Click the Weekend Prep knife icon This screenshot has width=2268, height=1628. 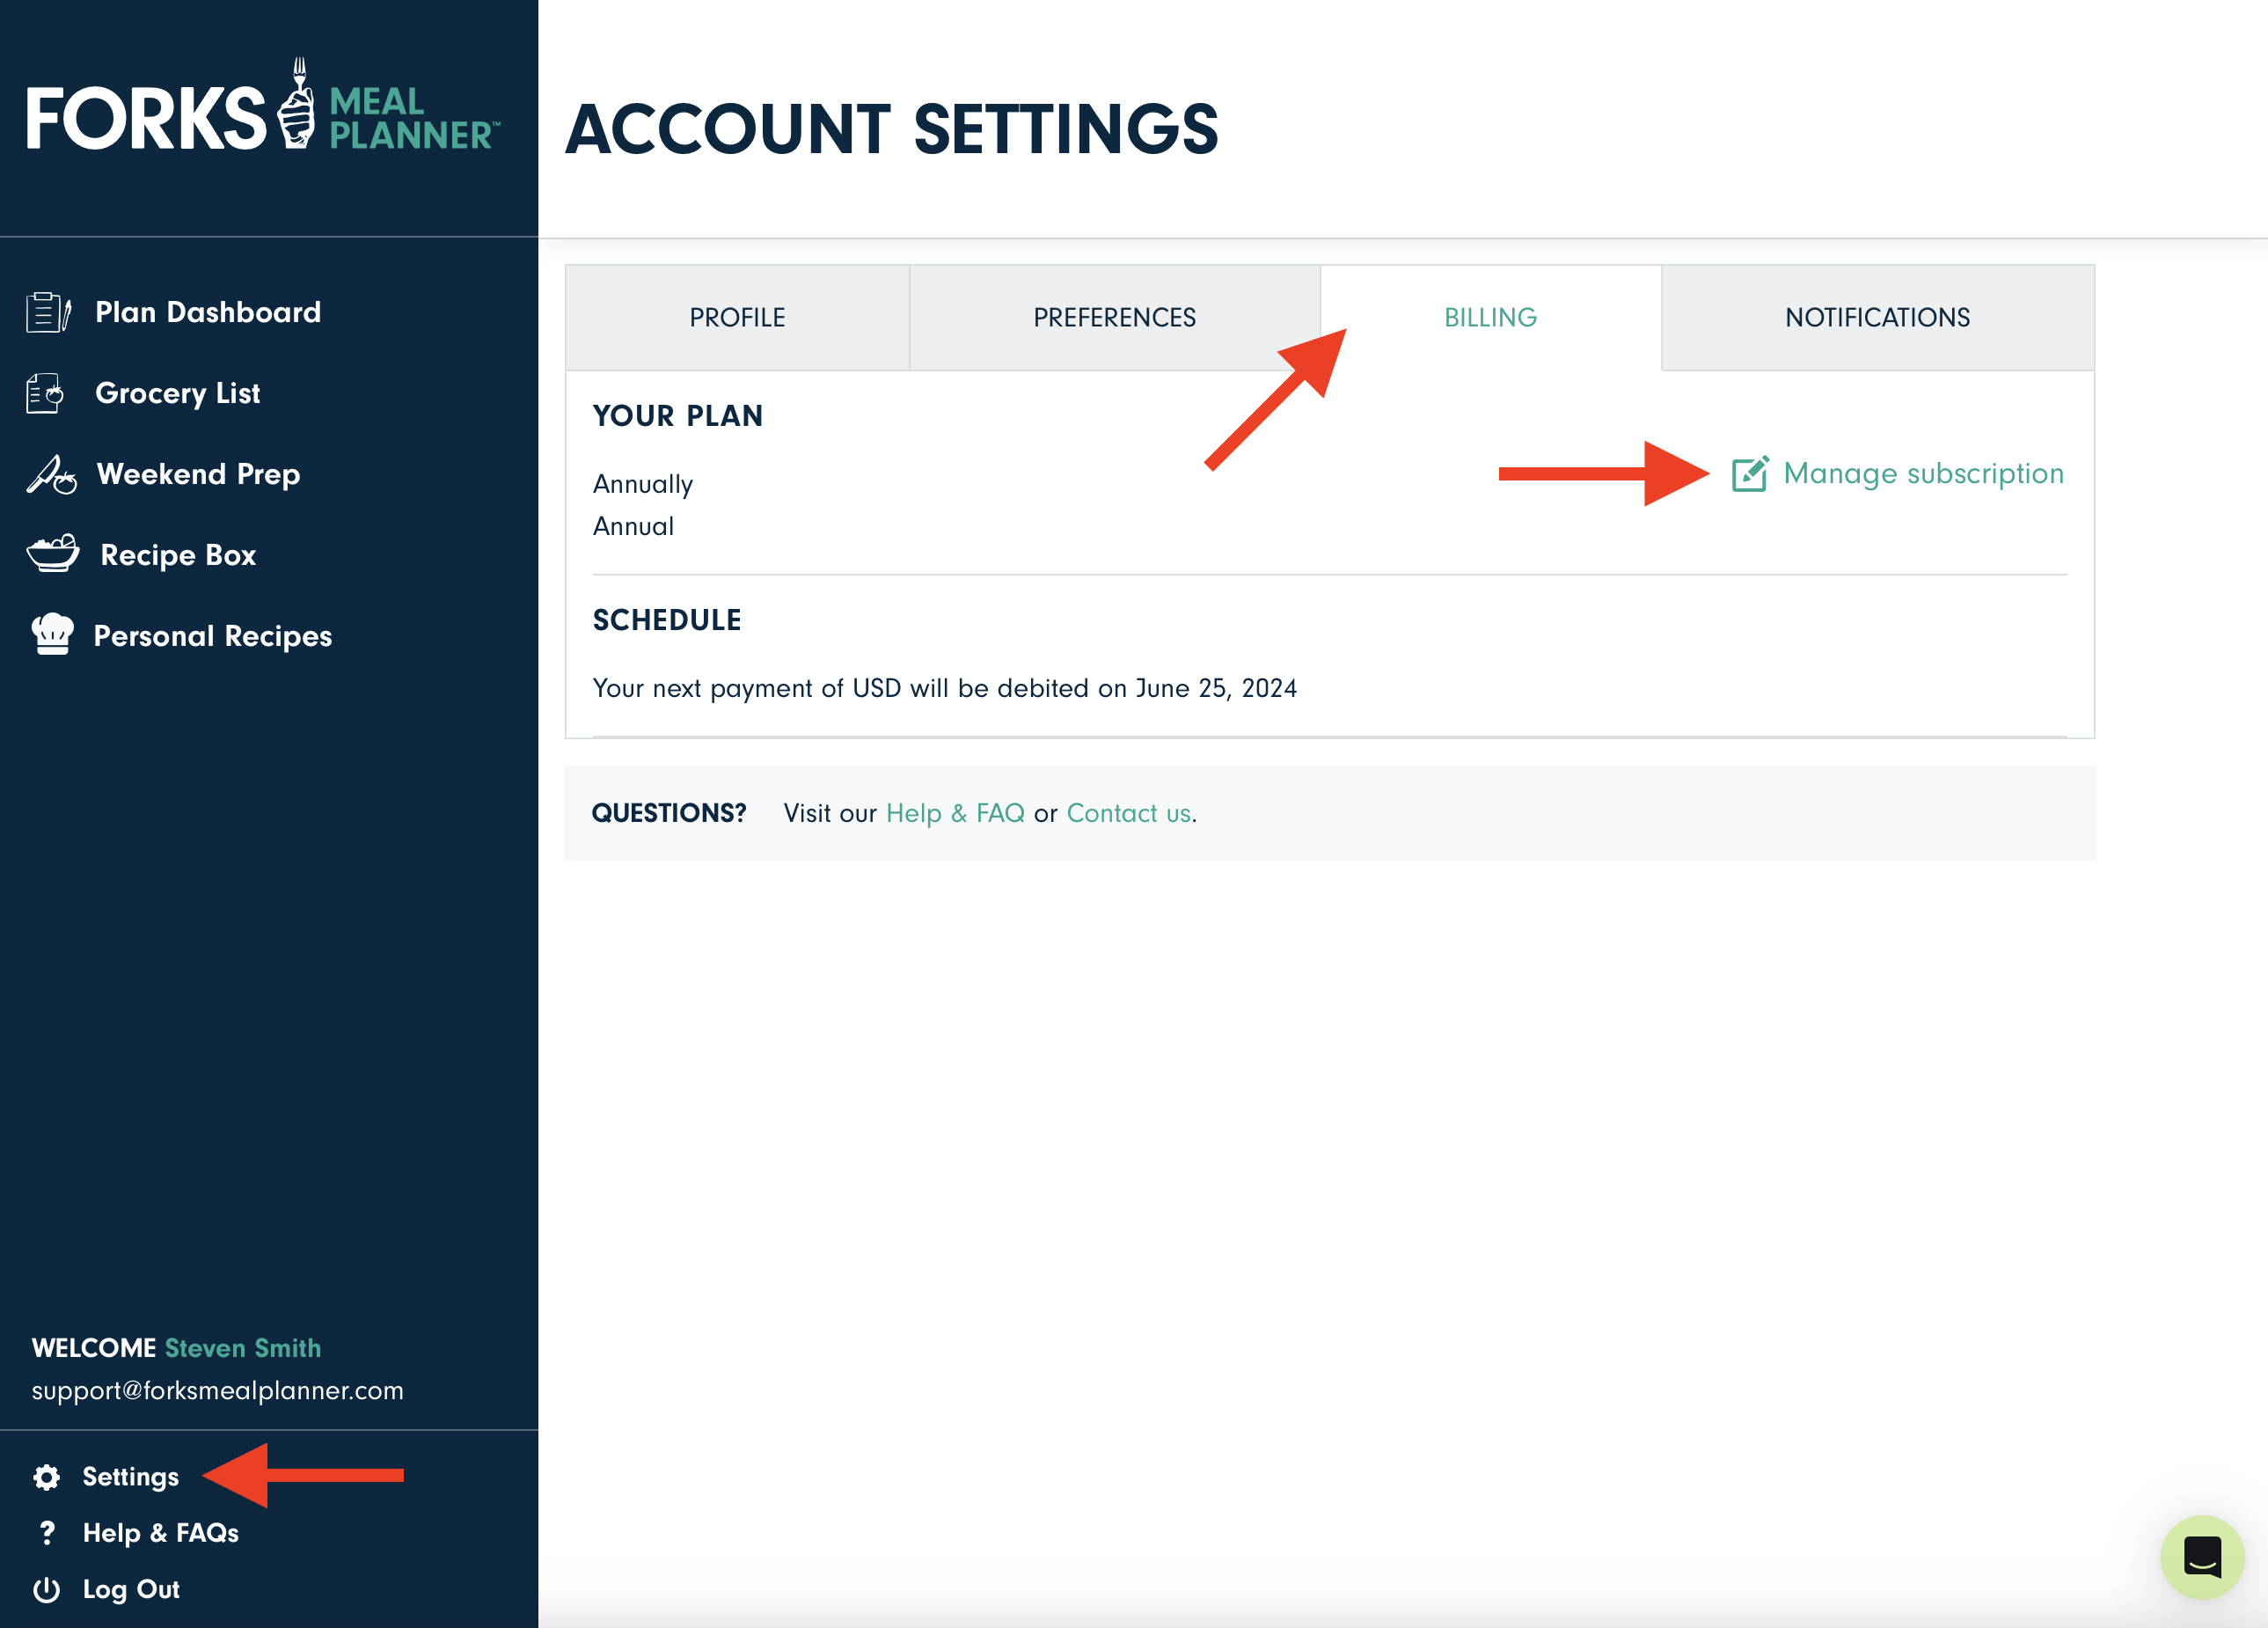pyautogui.click(x=51, y=475)
